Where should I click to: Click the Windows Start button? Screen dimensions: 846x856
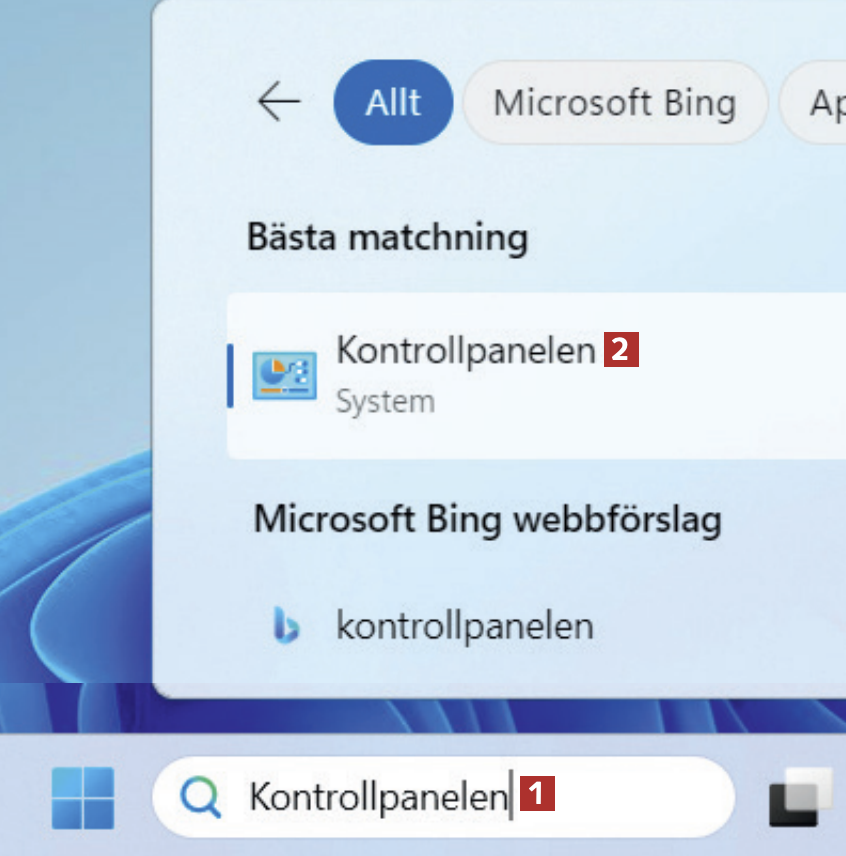tap(83, 798)
